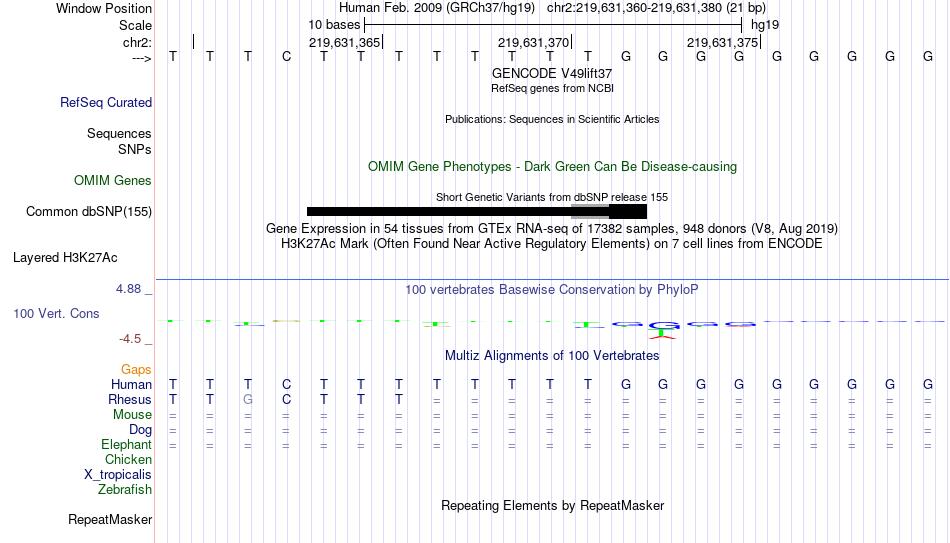
Task: Click the 219,631,365 position marker
Action: (x=345, y=42)
